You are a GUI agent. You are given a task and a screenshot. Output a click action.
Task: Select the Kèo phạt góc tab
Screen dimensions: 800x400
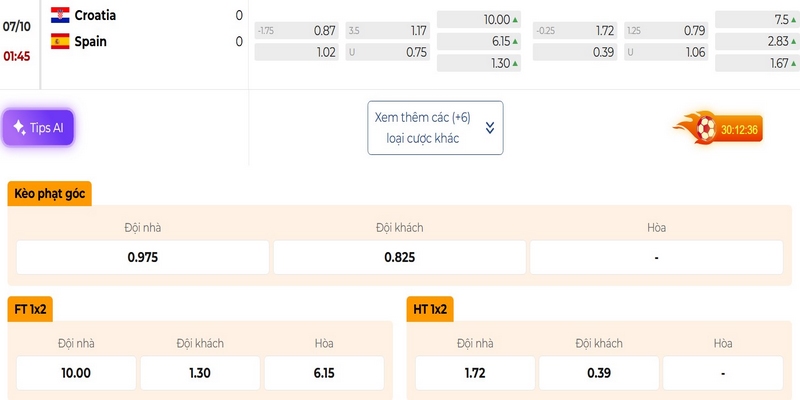pos(49,194)
